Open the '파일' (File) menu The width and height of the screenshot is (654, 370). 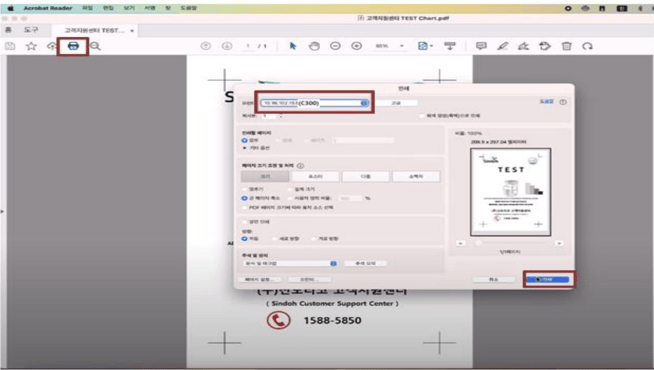click(87, 8)
